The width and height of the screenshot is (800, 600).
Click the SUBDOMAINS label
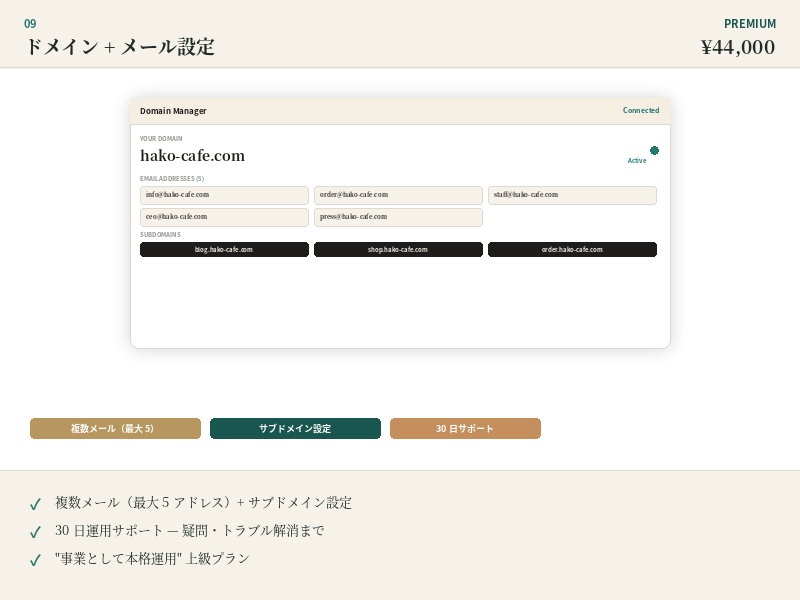[x=160, y=235]
